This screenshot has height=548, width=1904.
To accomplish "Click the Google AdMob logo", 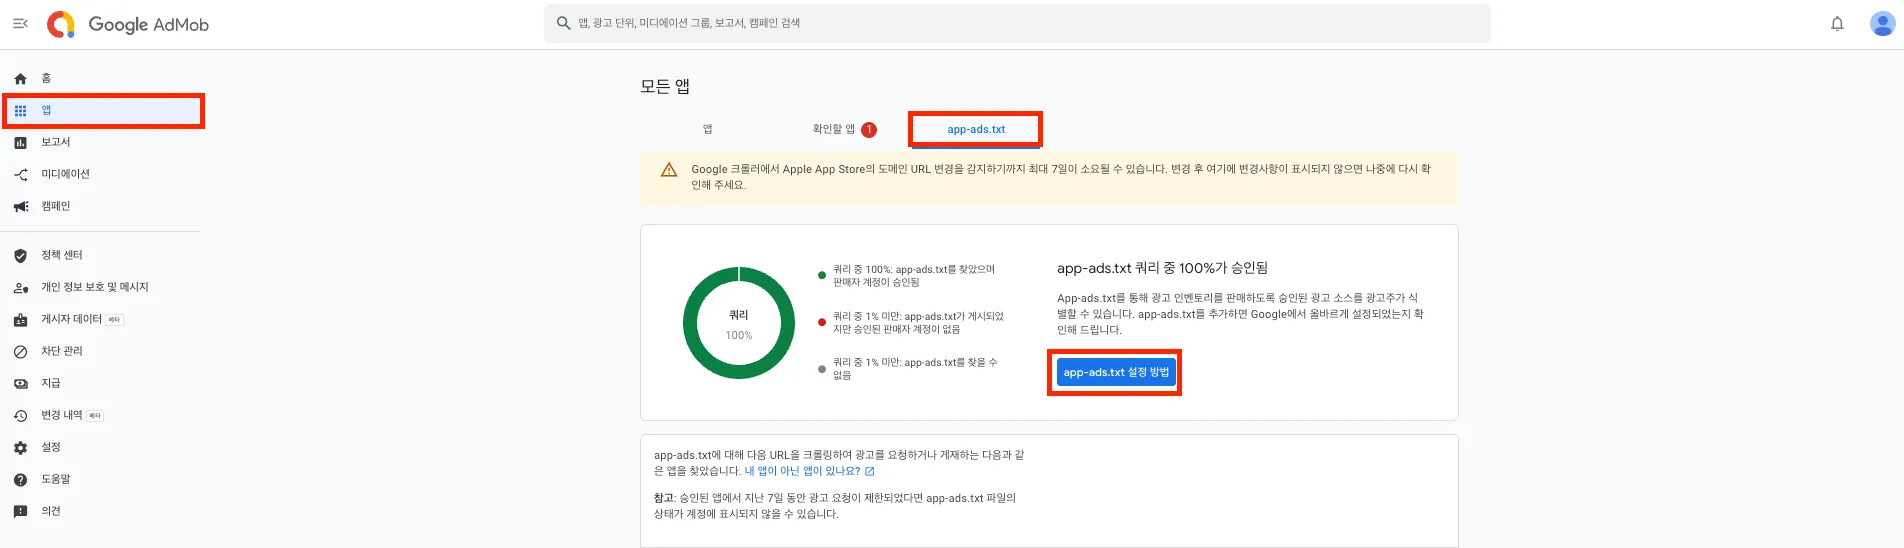I will pos(129,24).
